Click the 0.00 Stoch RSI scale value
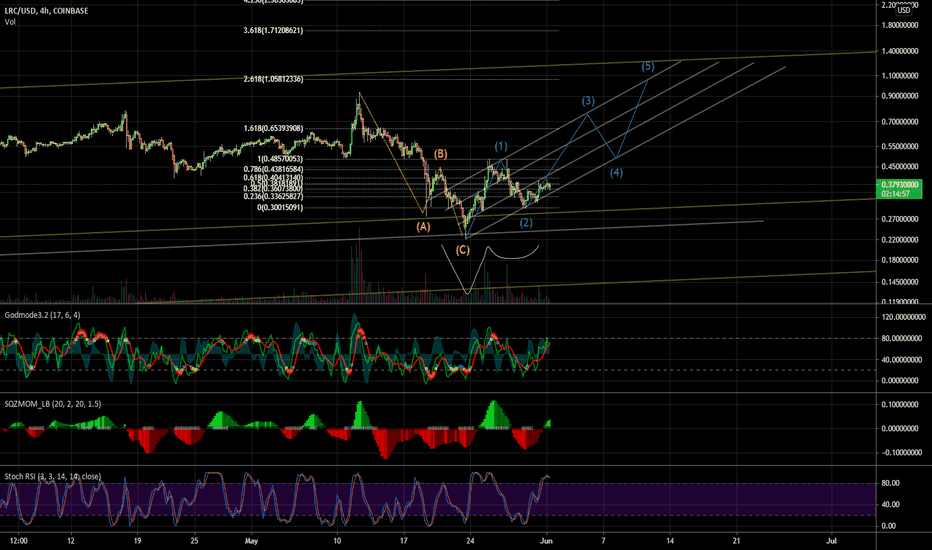This screenshot has height=550, width=932. pos(889,526)
